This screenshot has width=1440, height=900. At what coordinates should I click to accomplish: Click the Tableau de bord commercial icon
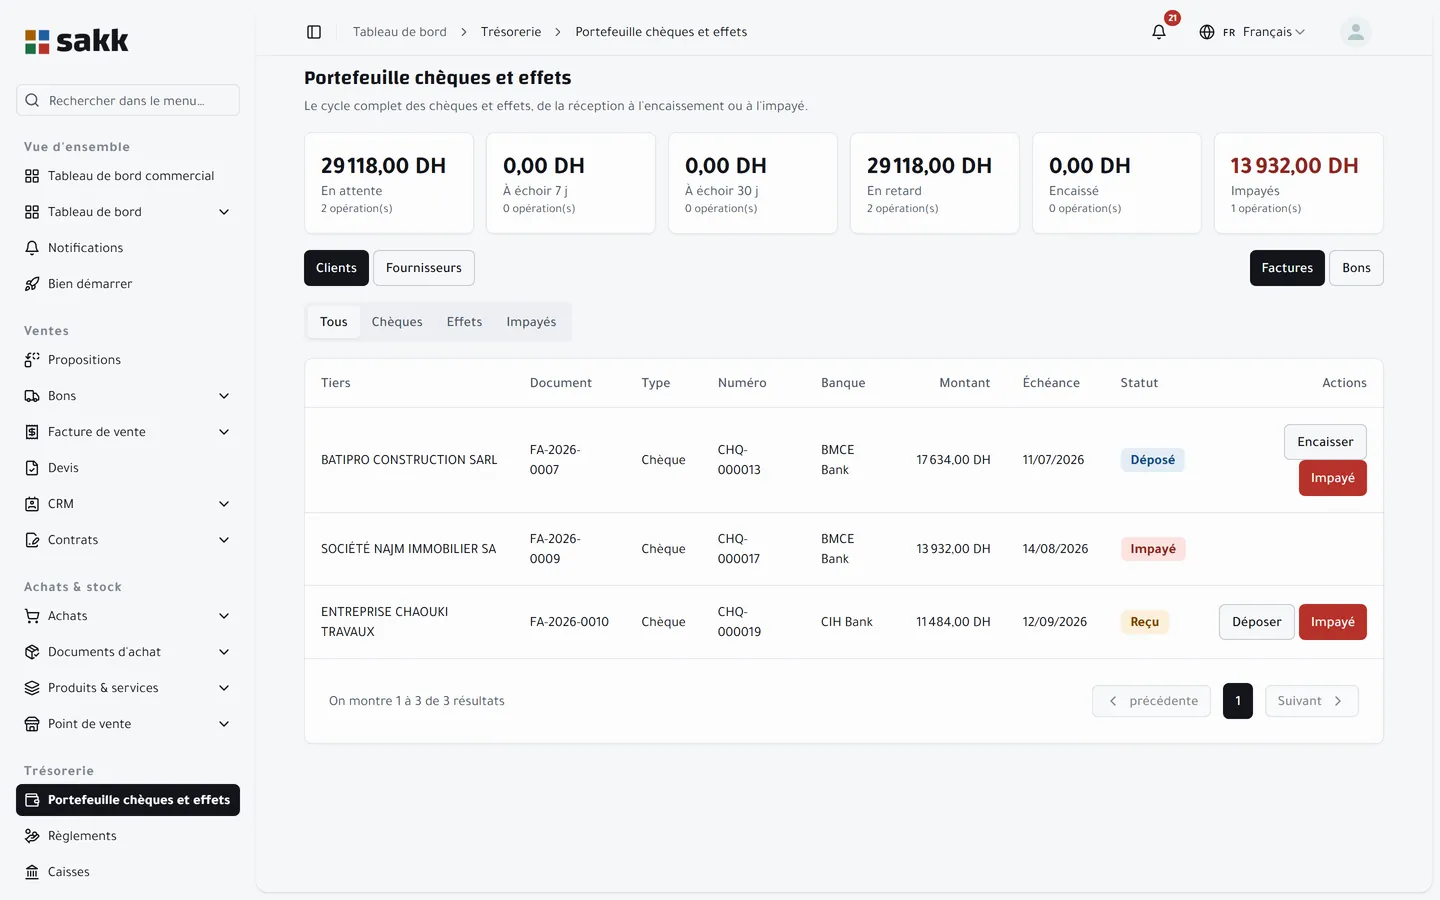point(32,176)
